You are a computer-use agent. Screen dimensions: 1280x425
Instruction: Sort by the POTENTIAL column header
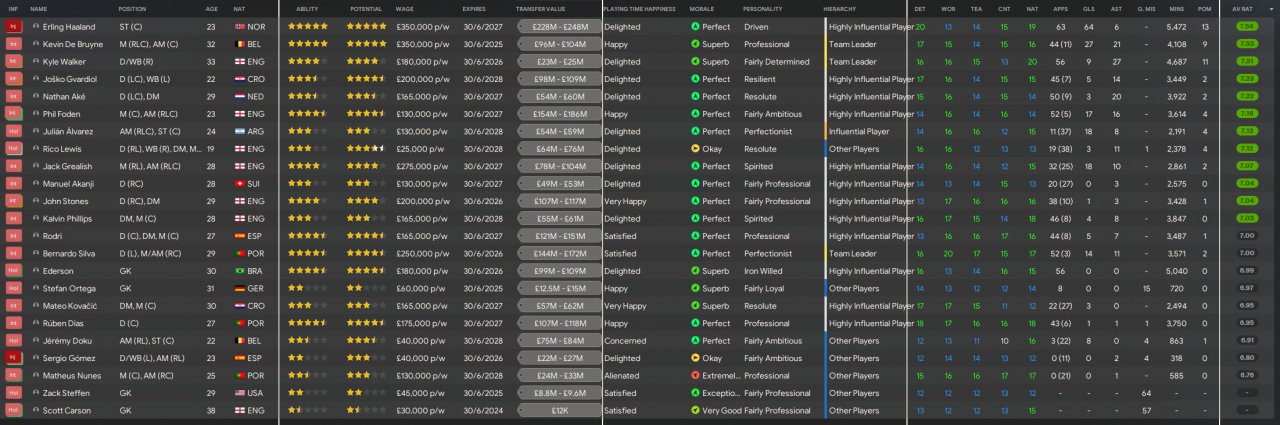tap(365, 8)
